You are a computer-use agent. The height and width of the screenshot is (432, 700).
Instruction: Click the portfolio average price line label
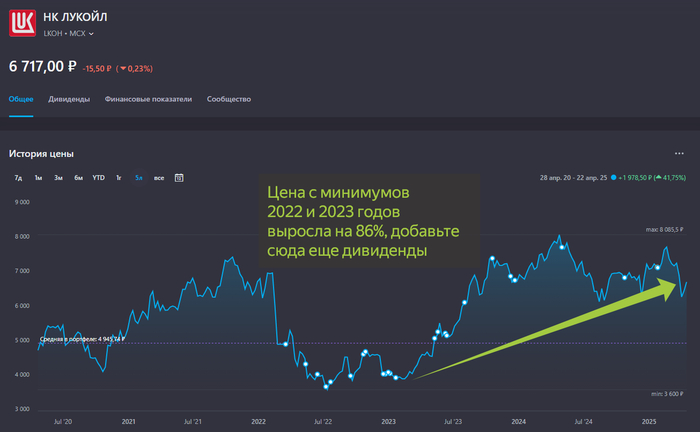click(82, 340)
